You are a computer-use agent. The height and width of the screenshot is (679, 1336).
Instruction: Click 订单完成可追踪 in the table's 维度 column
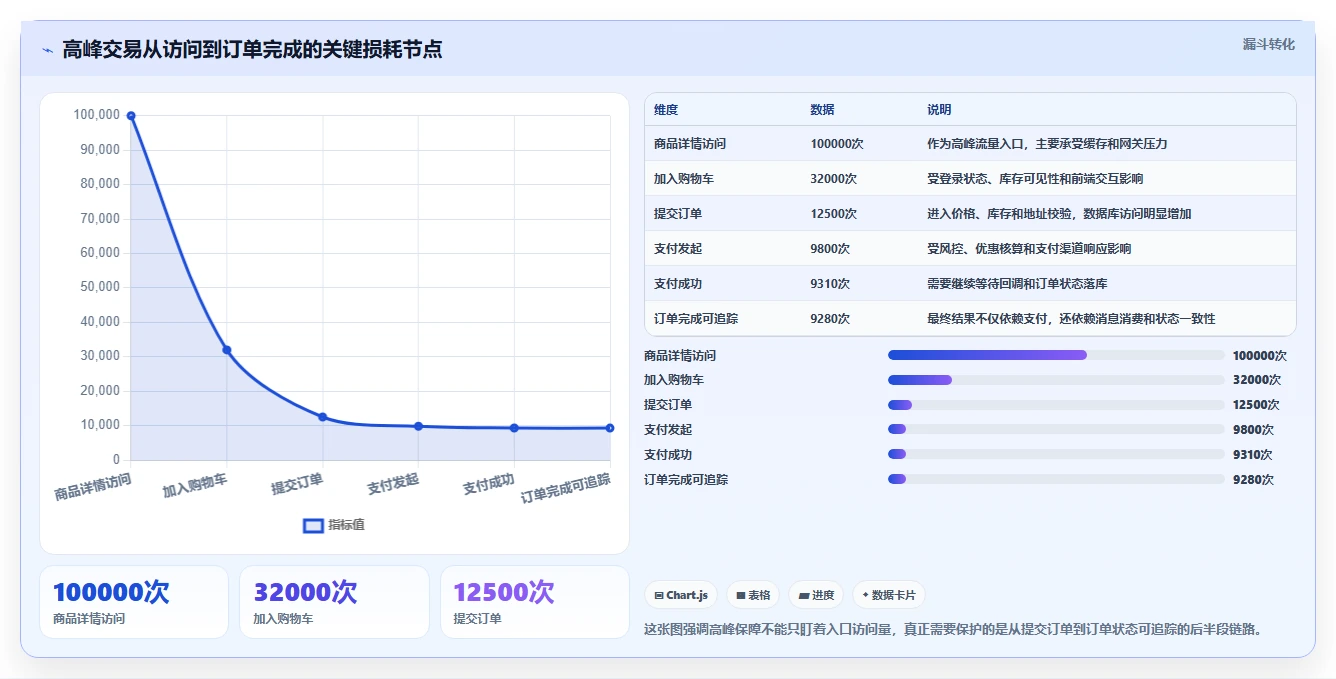[696, 319]
